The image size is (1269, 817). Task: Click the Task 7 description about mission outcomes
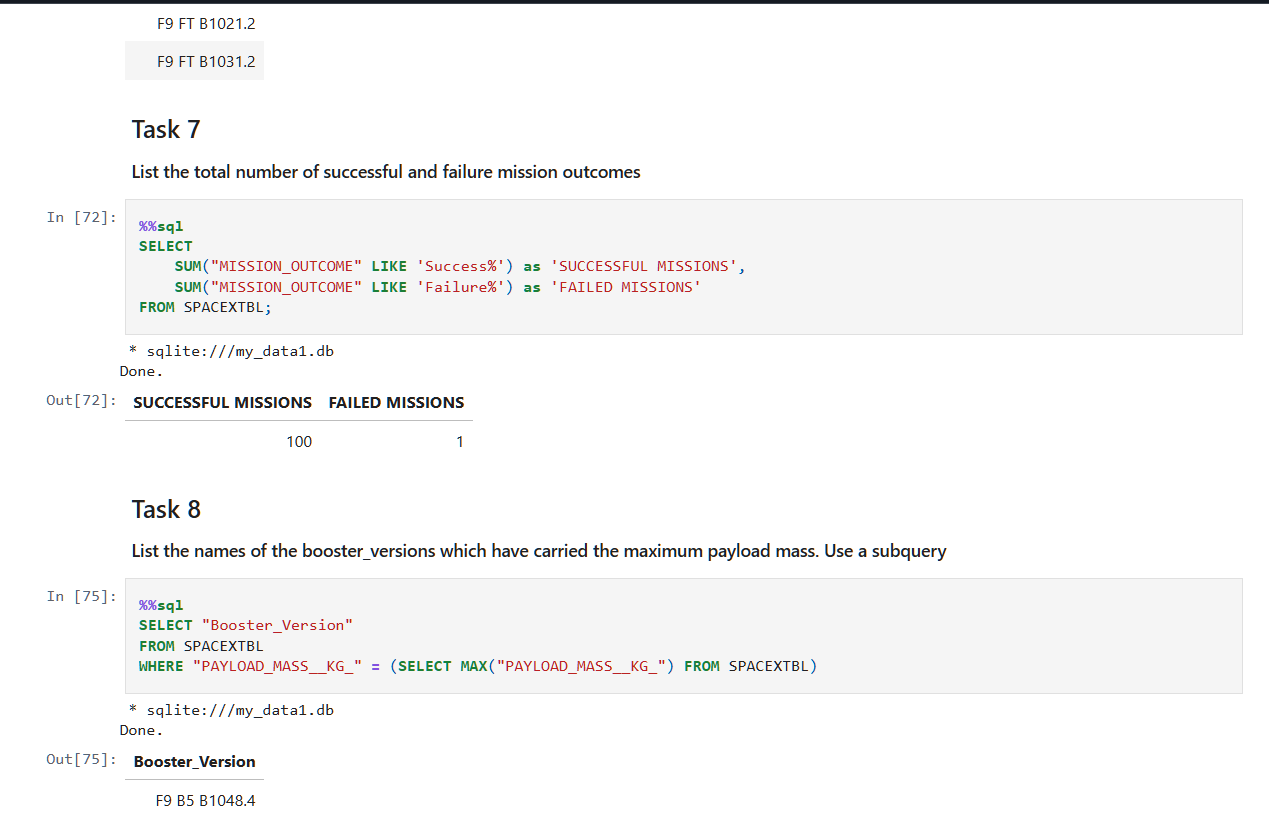tap(386, 172)
